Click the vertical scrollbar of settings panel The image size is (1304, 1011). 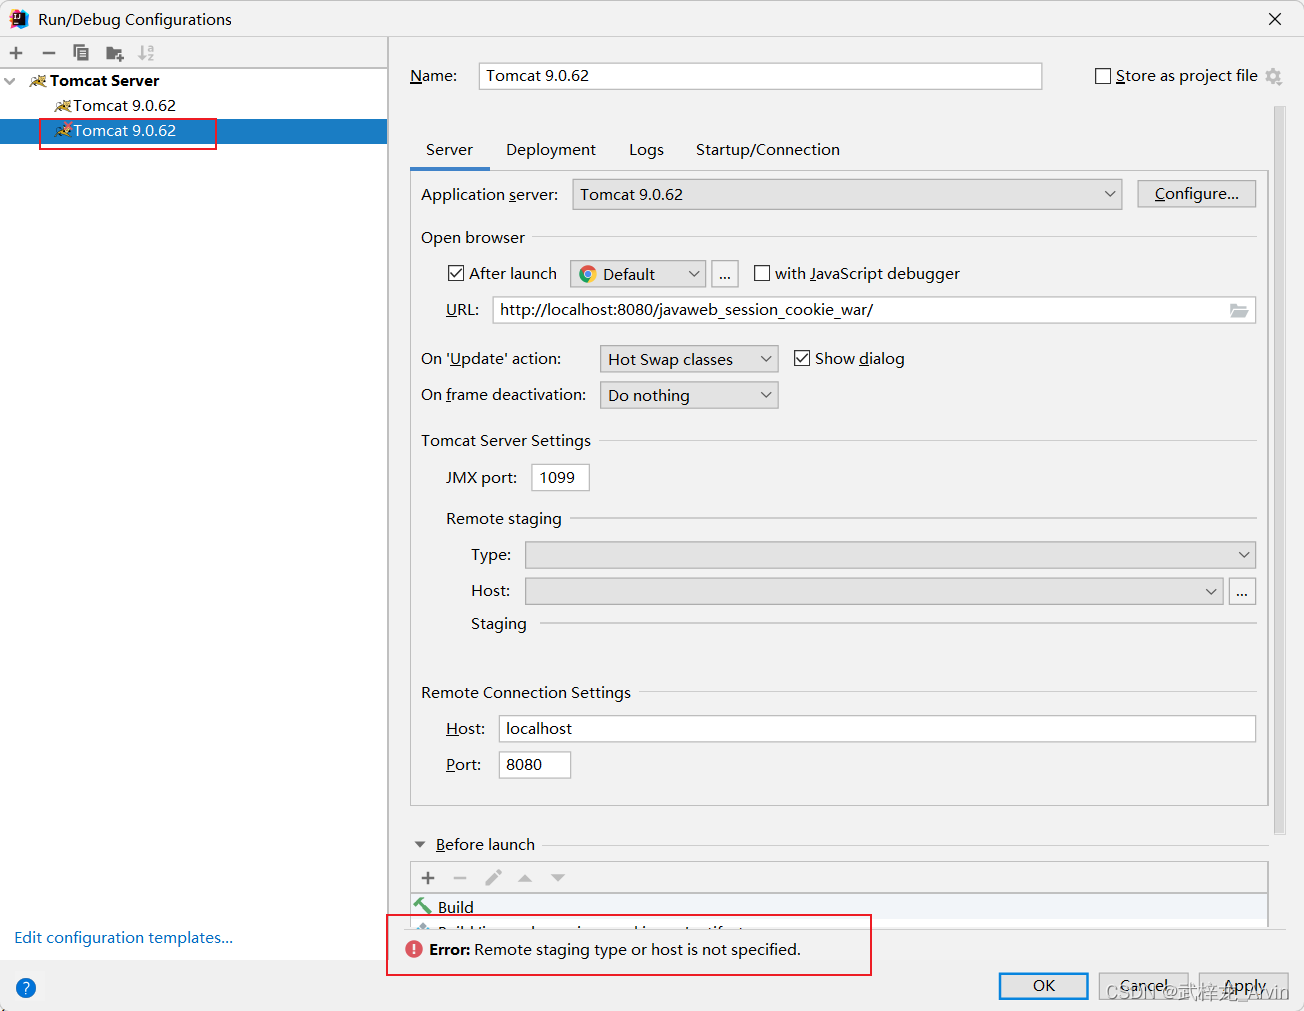pyautogui.click(x=1279, y=470)
